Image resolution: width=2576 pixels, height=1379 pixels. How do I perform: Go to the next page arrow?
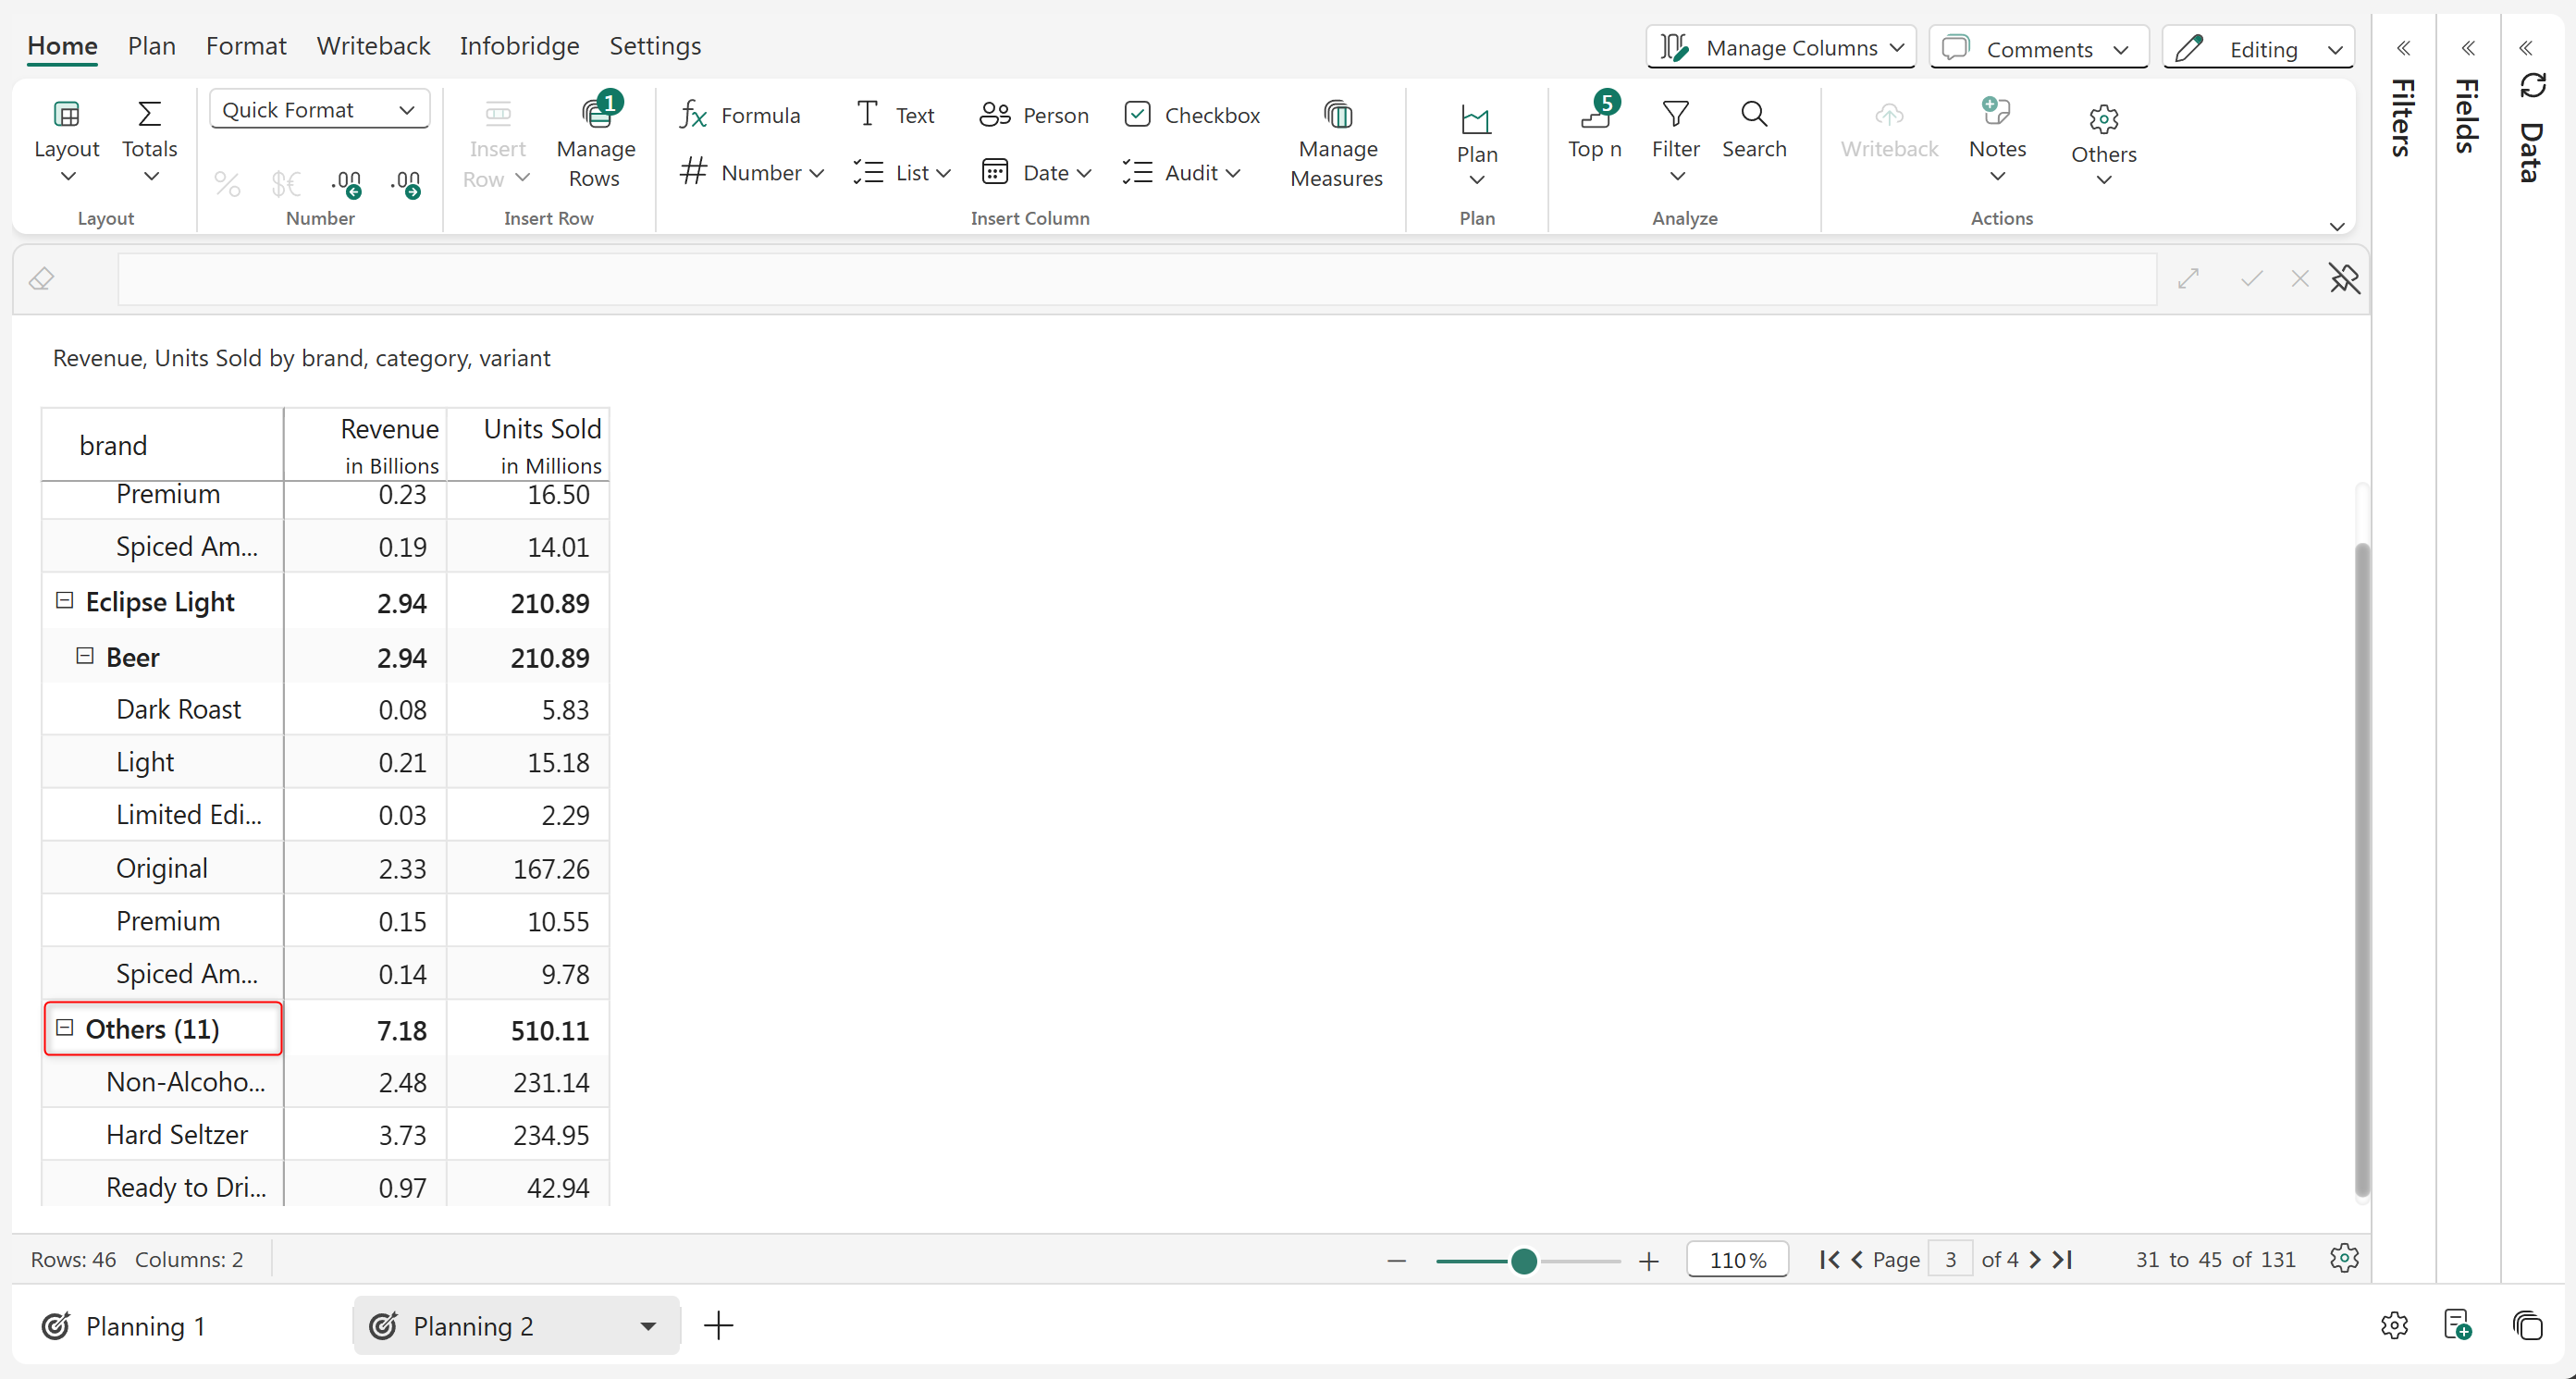pos(2035,1260)
